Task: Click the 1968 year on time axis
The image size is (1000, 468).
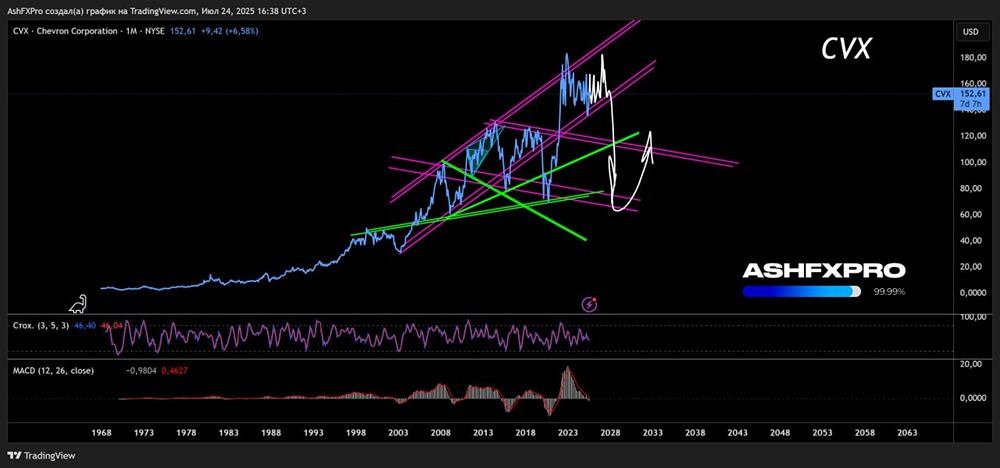Action: [x=102, y=432]
